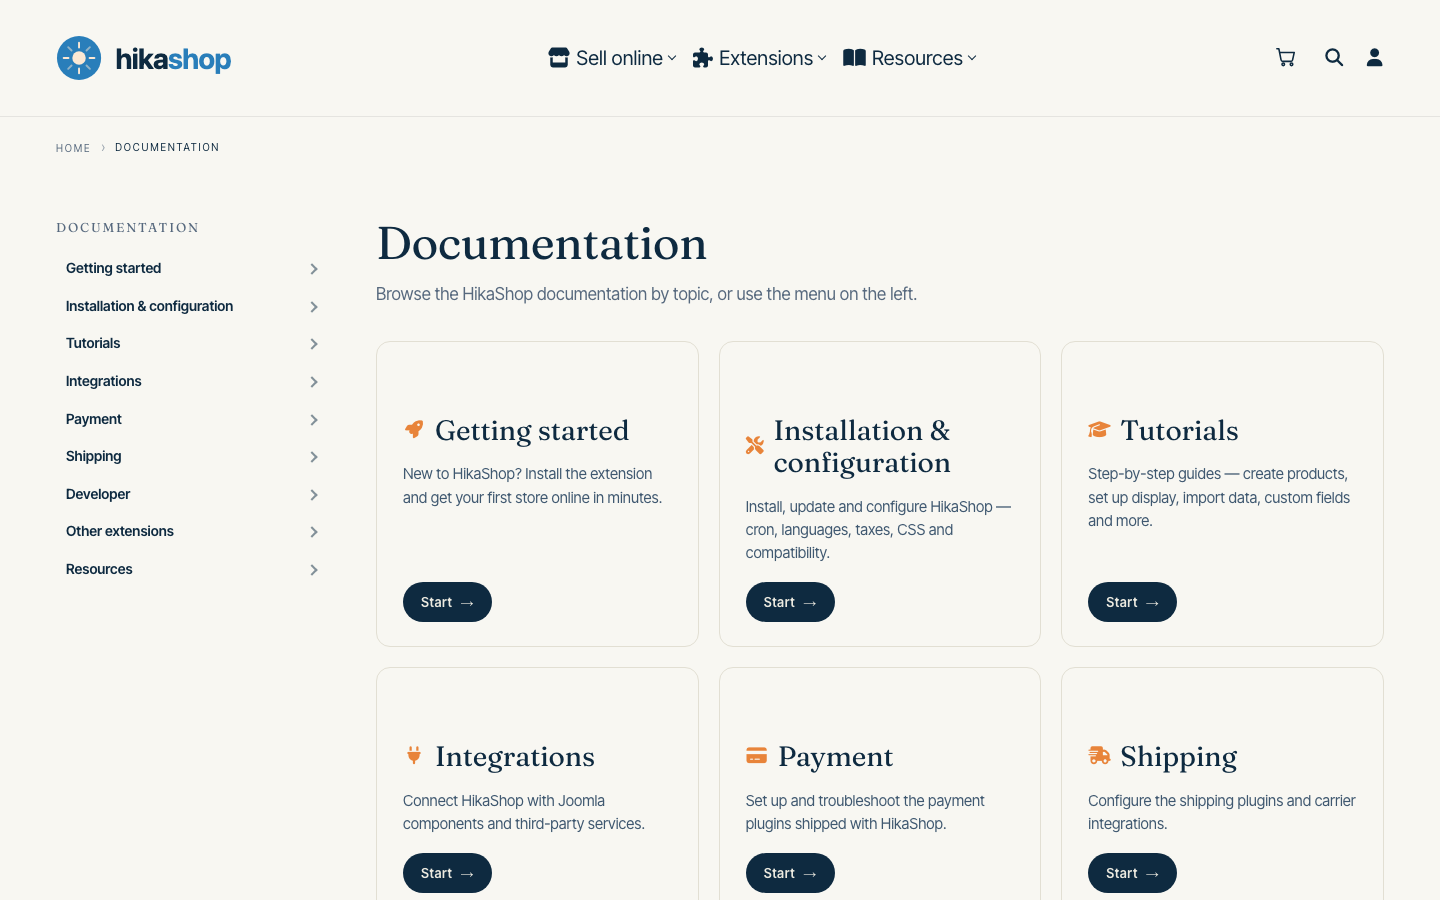The image size is (1440, 900).
Task: Select Developer in the sidebar menu
Action: (98, 494)
